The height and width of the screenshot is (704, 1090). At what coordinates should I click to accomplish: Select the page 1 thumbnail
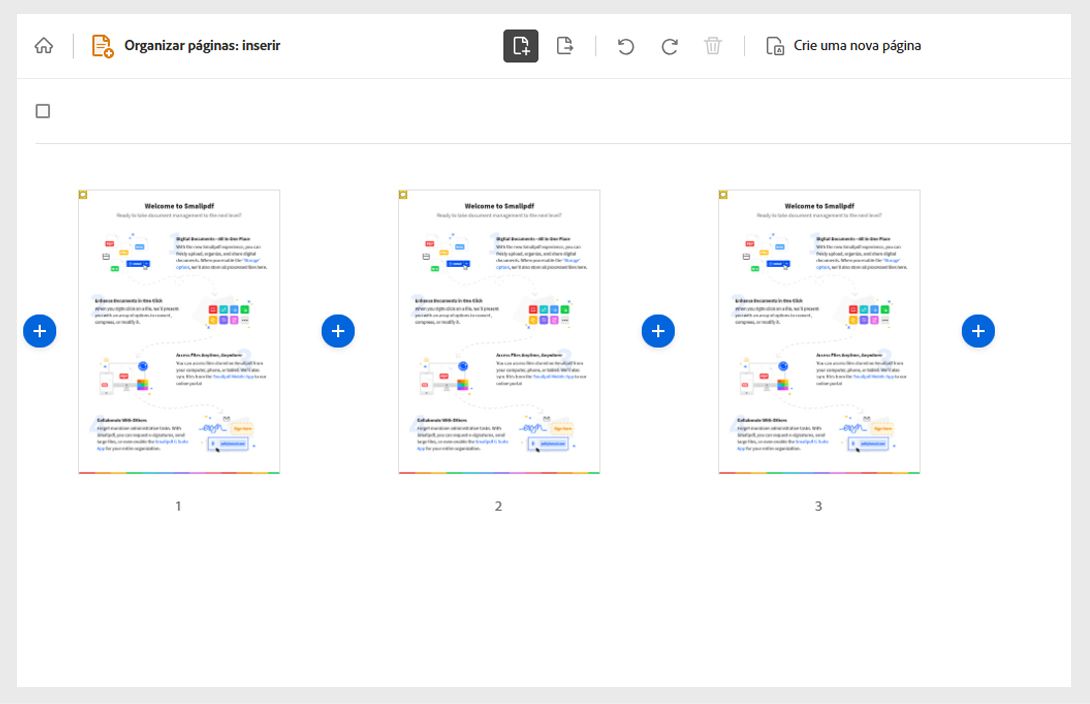coord(178,330)
